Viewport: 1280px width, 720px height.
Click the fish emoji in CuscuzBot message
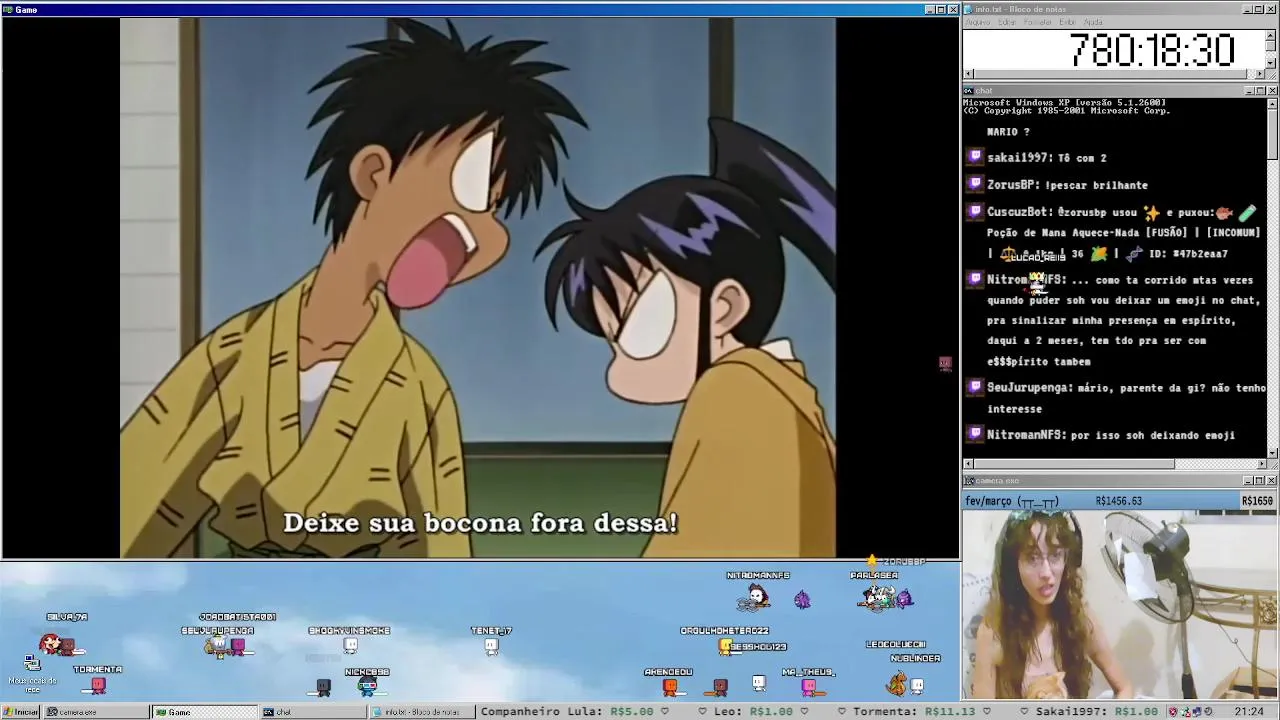pyautogui.click(x=1225, y=212)
